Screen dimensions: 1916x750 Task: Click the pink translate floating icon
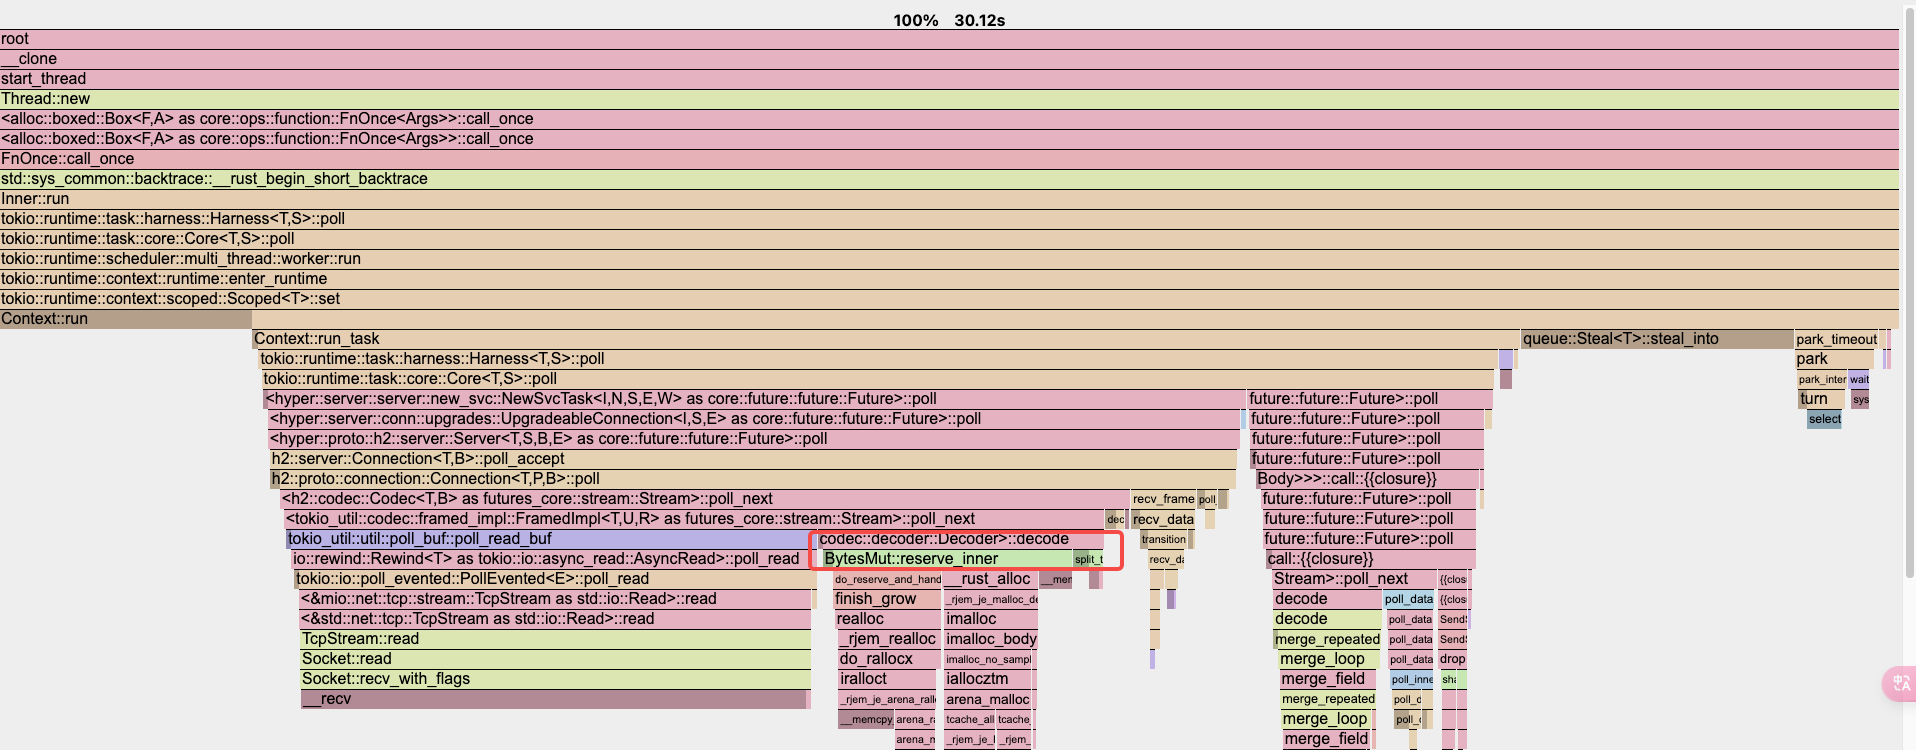[1899, 683]
